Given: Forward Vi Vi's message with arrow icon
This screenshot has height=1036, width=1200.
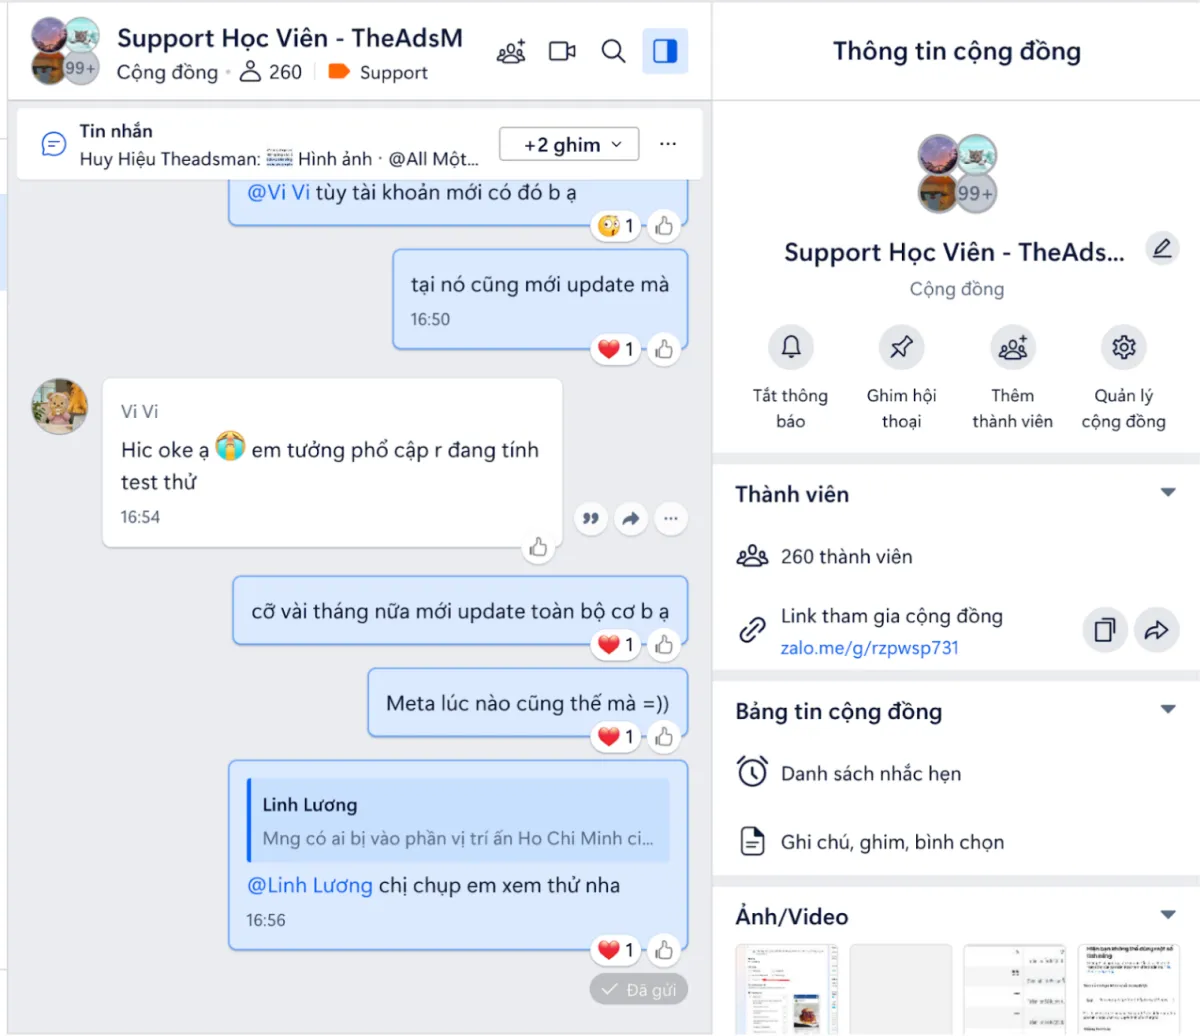Looking at the screenshot, I should tap(631, 518).
